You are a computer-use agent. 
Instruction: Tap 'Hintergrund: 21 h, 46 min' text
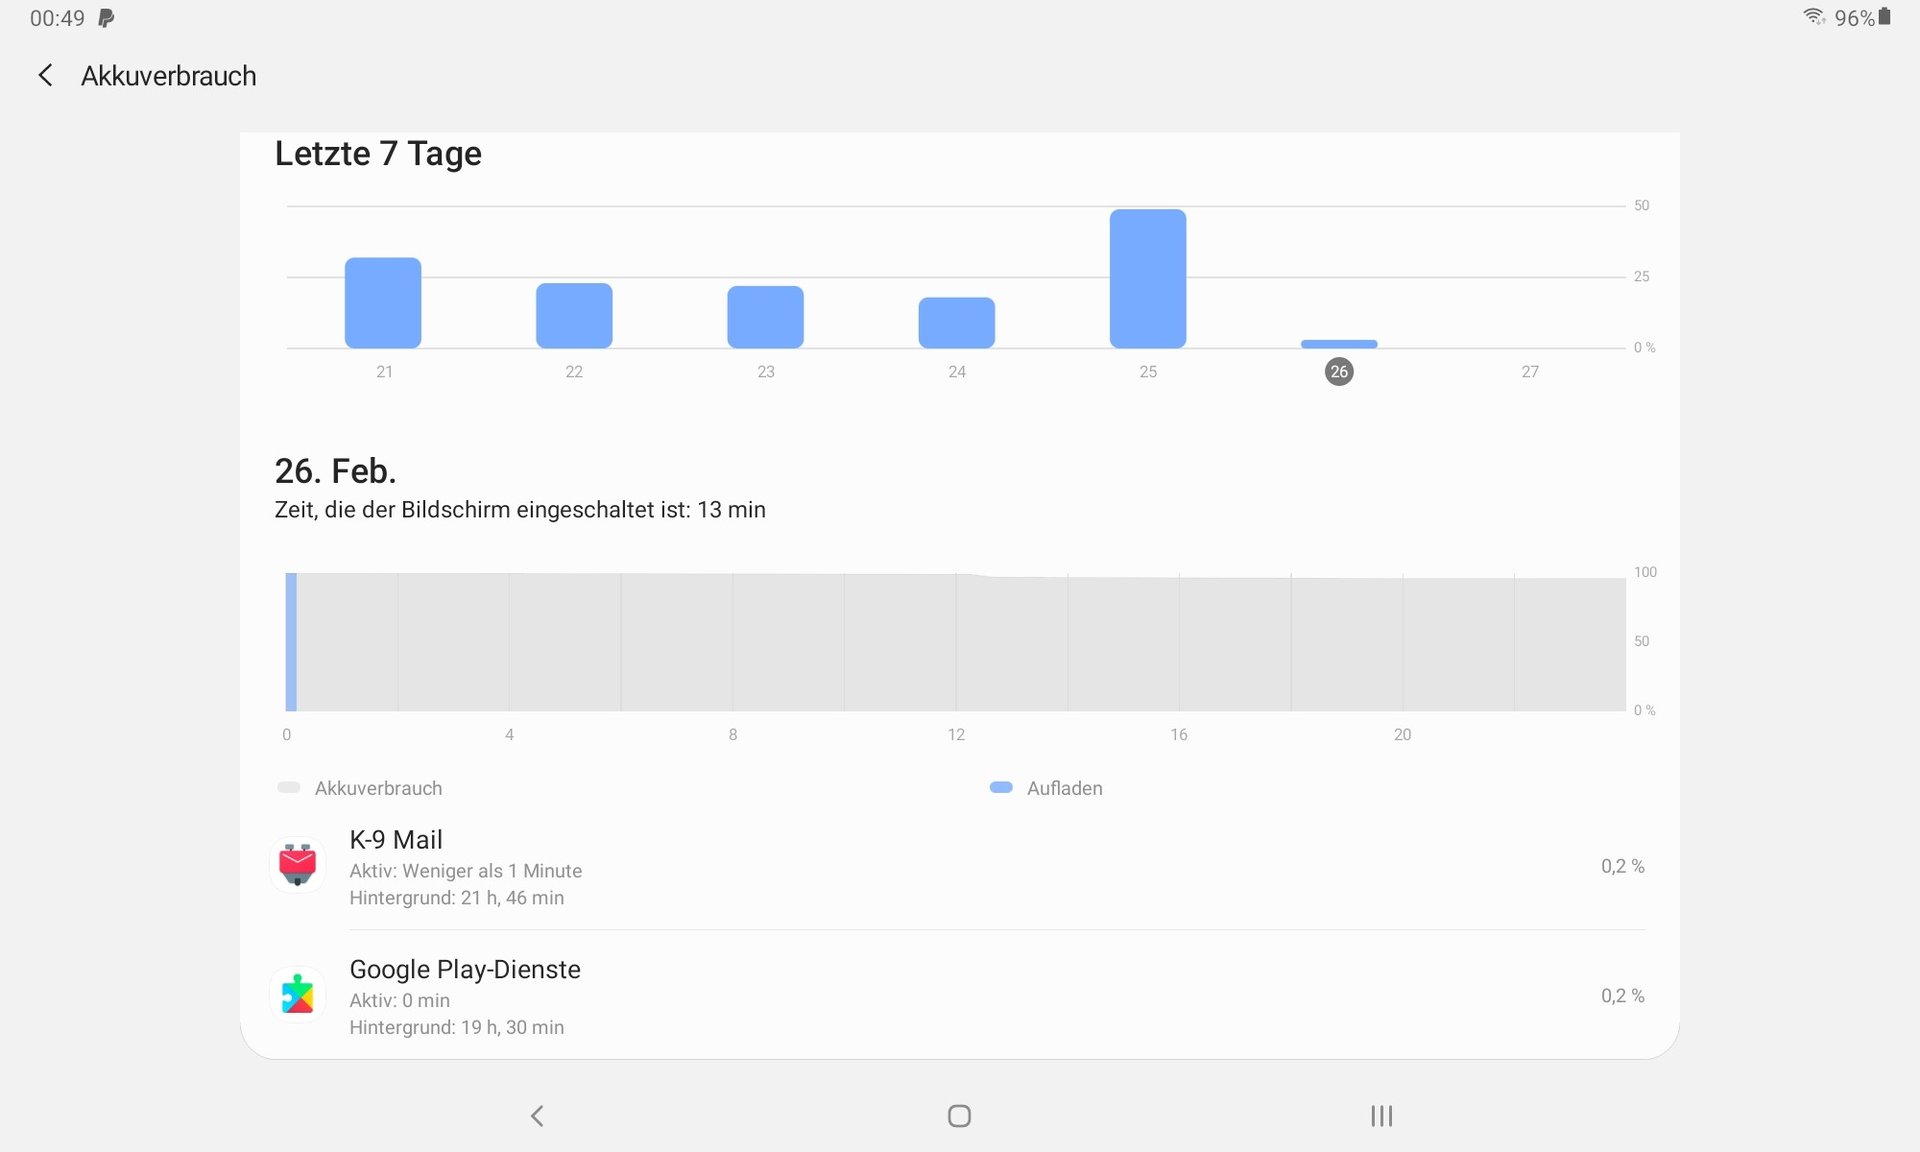point(456,897)
